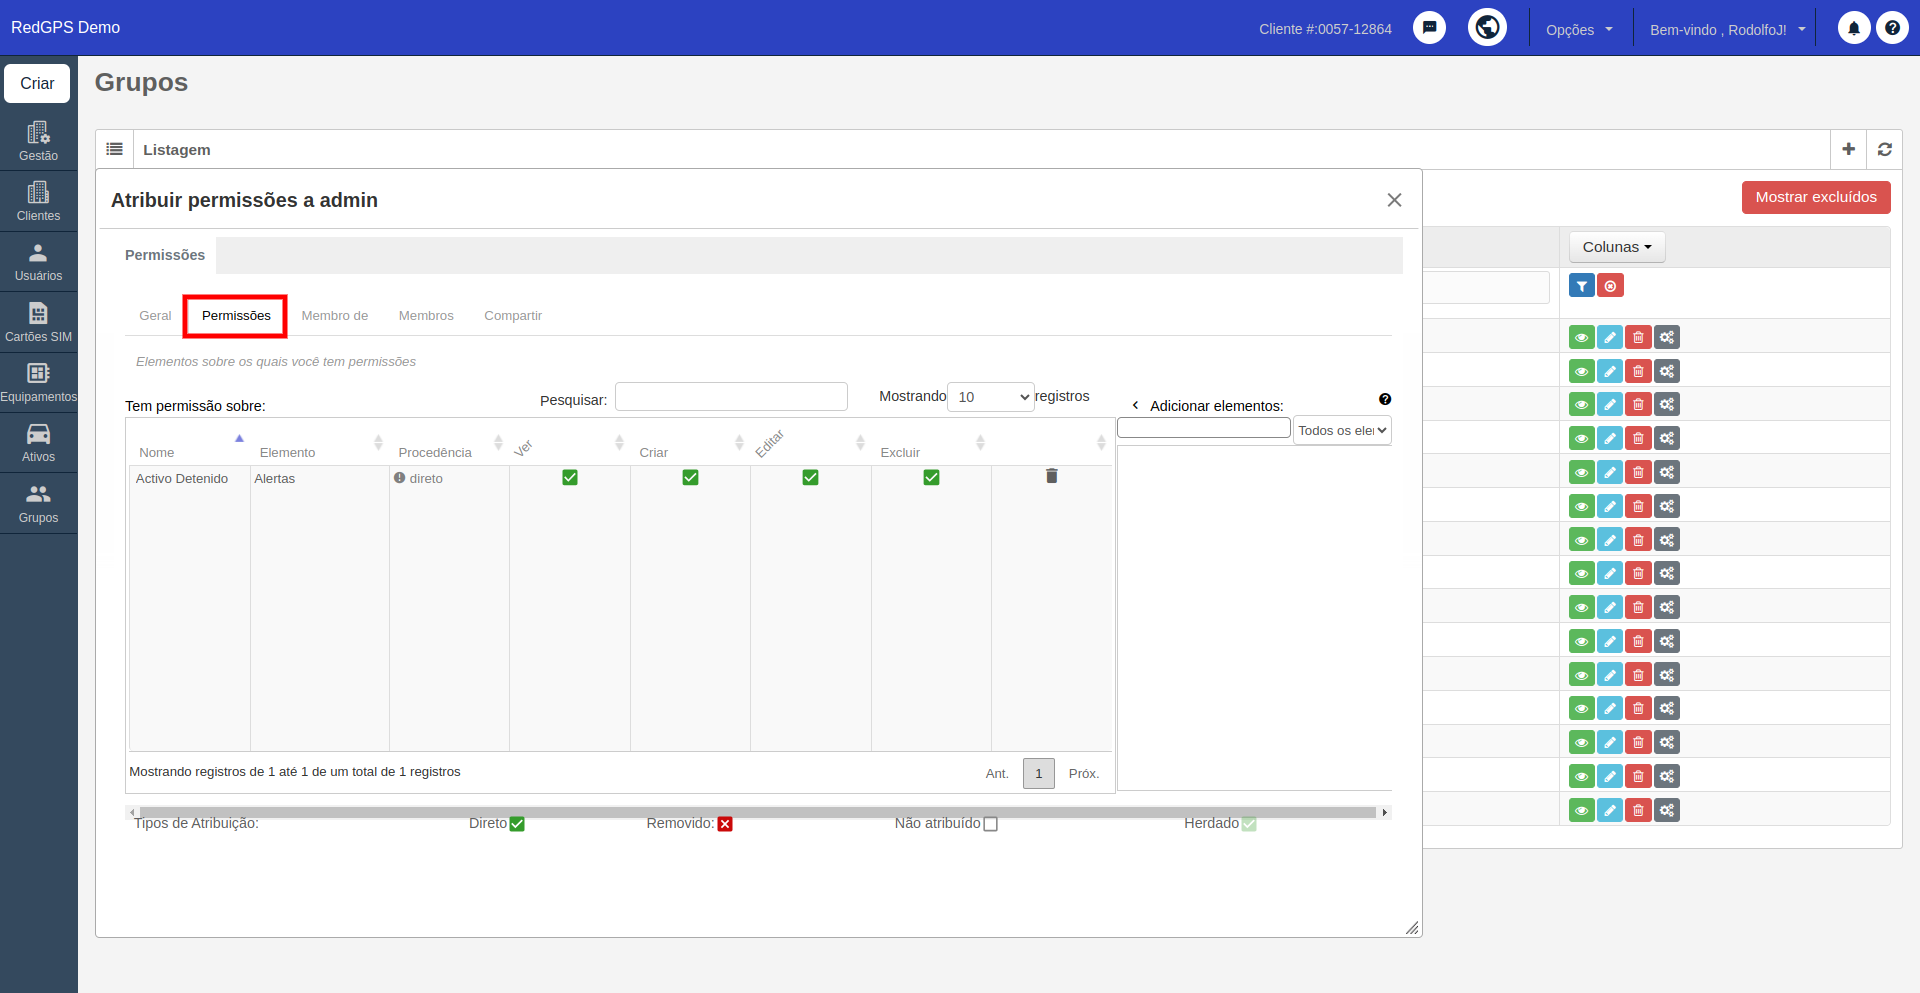Go to Ativos vehicle icon
This screenshot has width=1920, height=993.
[38, 442]
